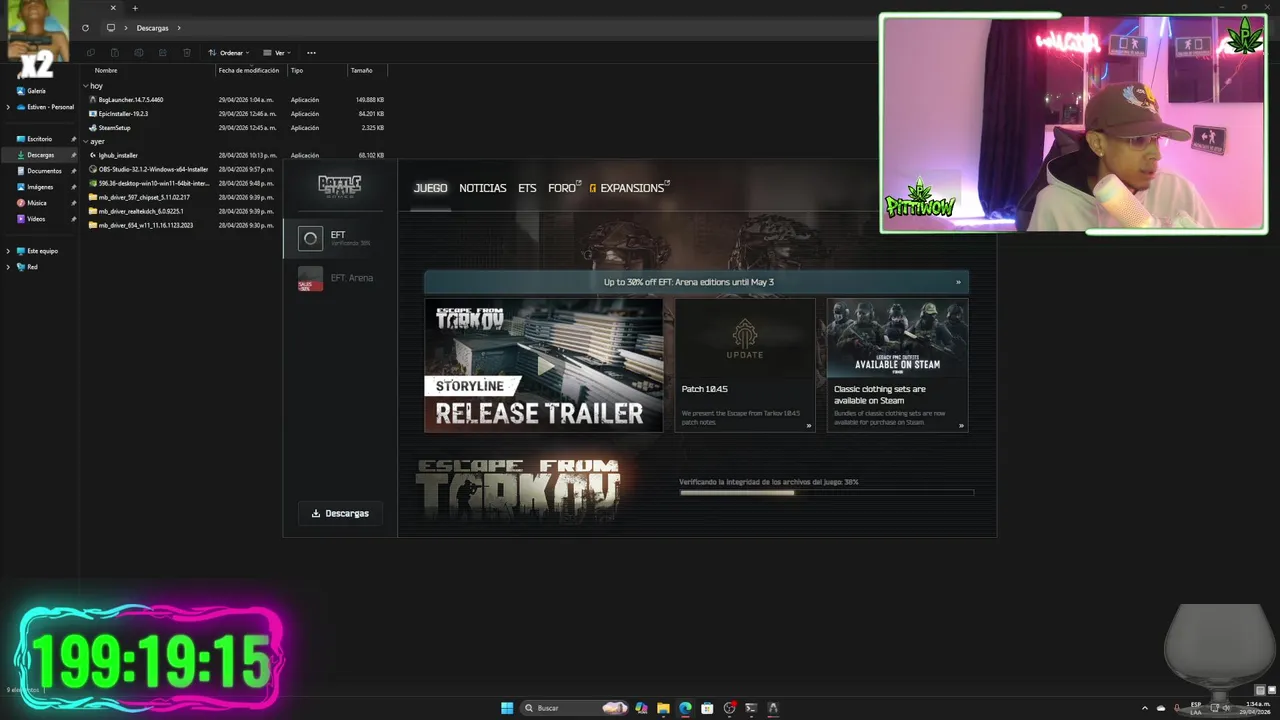Image resolution: width=1280 pixels, height=720 pixels.
Task: Open the EFT: Arena 30% off banner
Action: click(x=696, y=282)
